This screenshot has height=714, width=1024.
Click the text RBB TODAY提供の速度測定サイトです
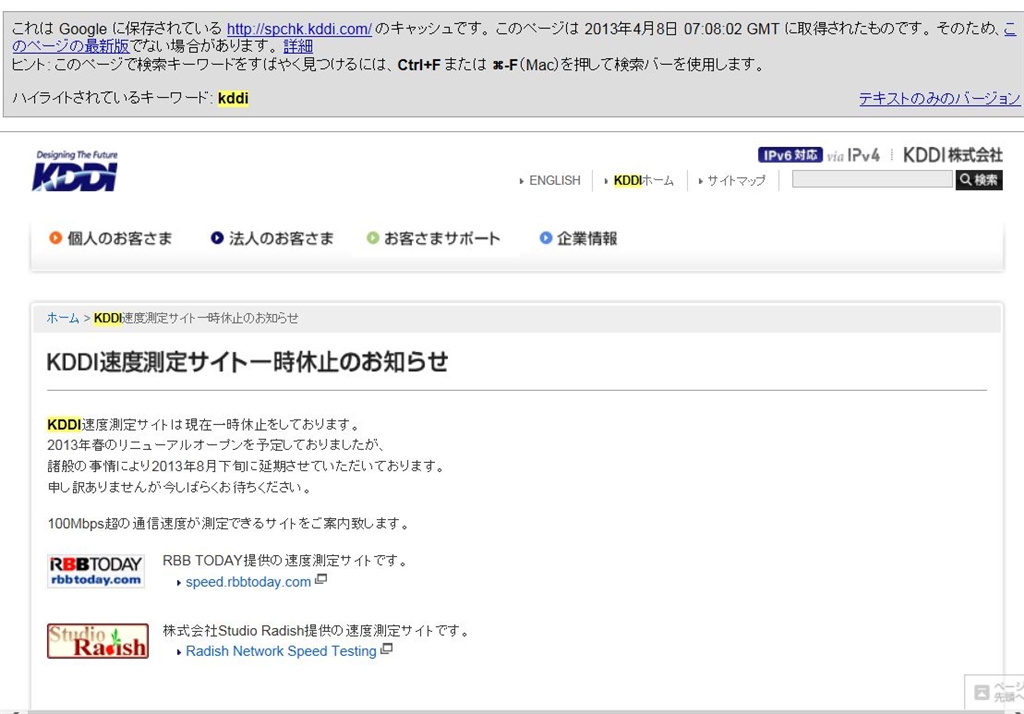pyautogui.click(x=284, y=560)
